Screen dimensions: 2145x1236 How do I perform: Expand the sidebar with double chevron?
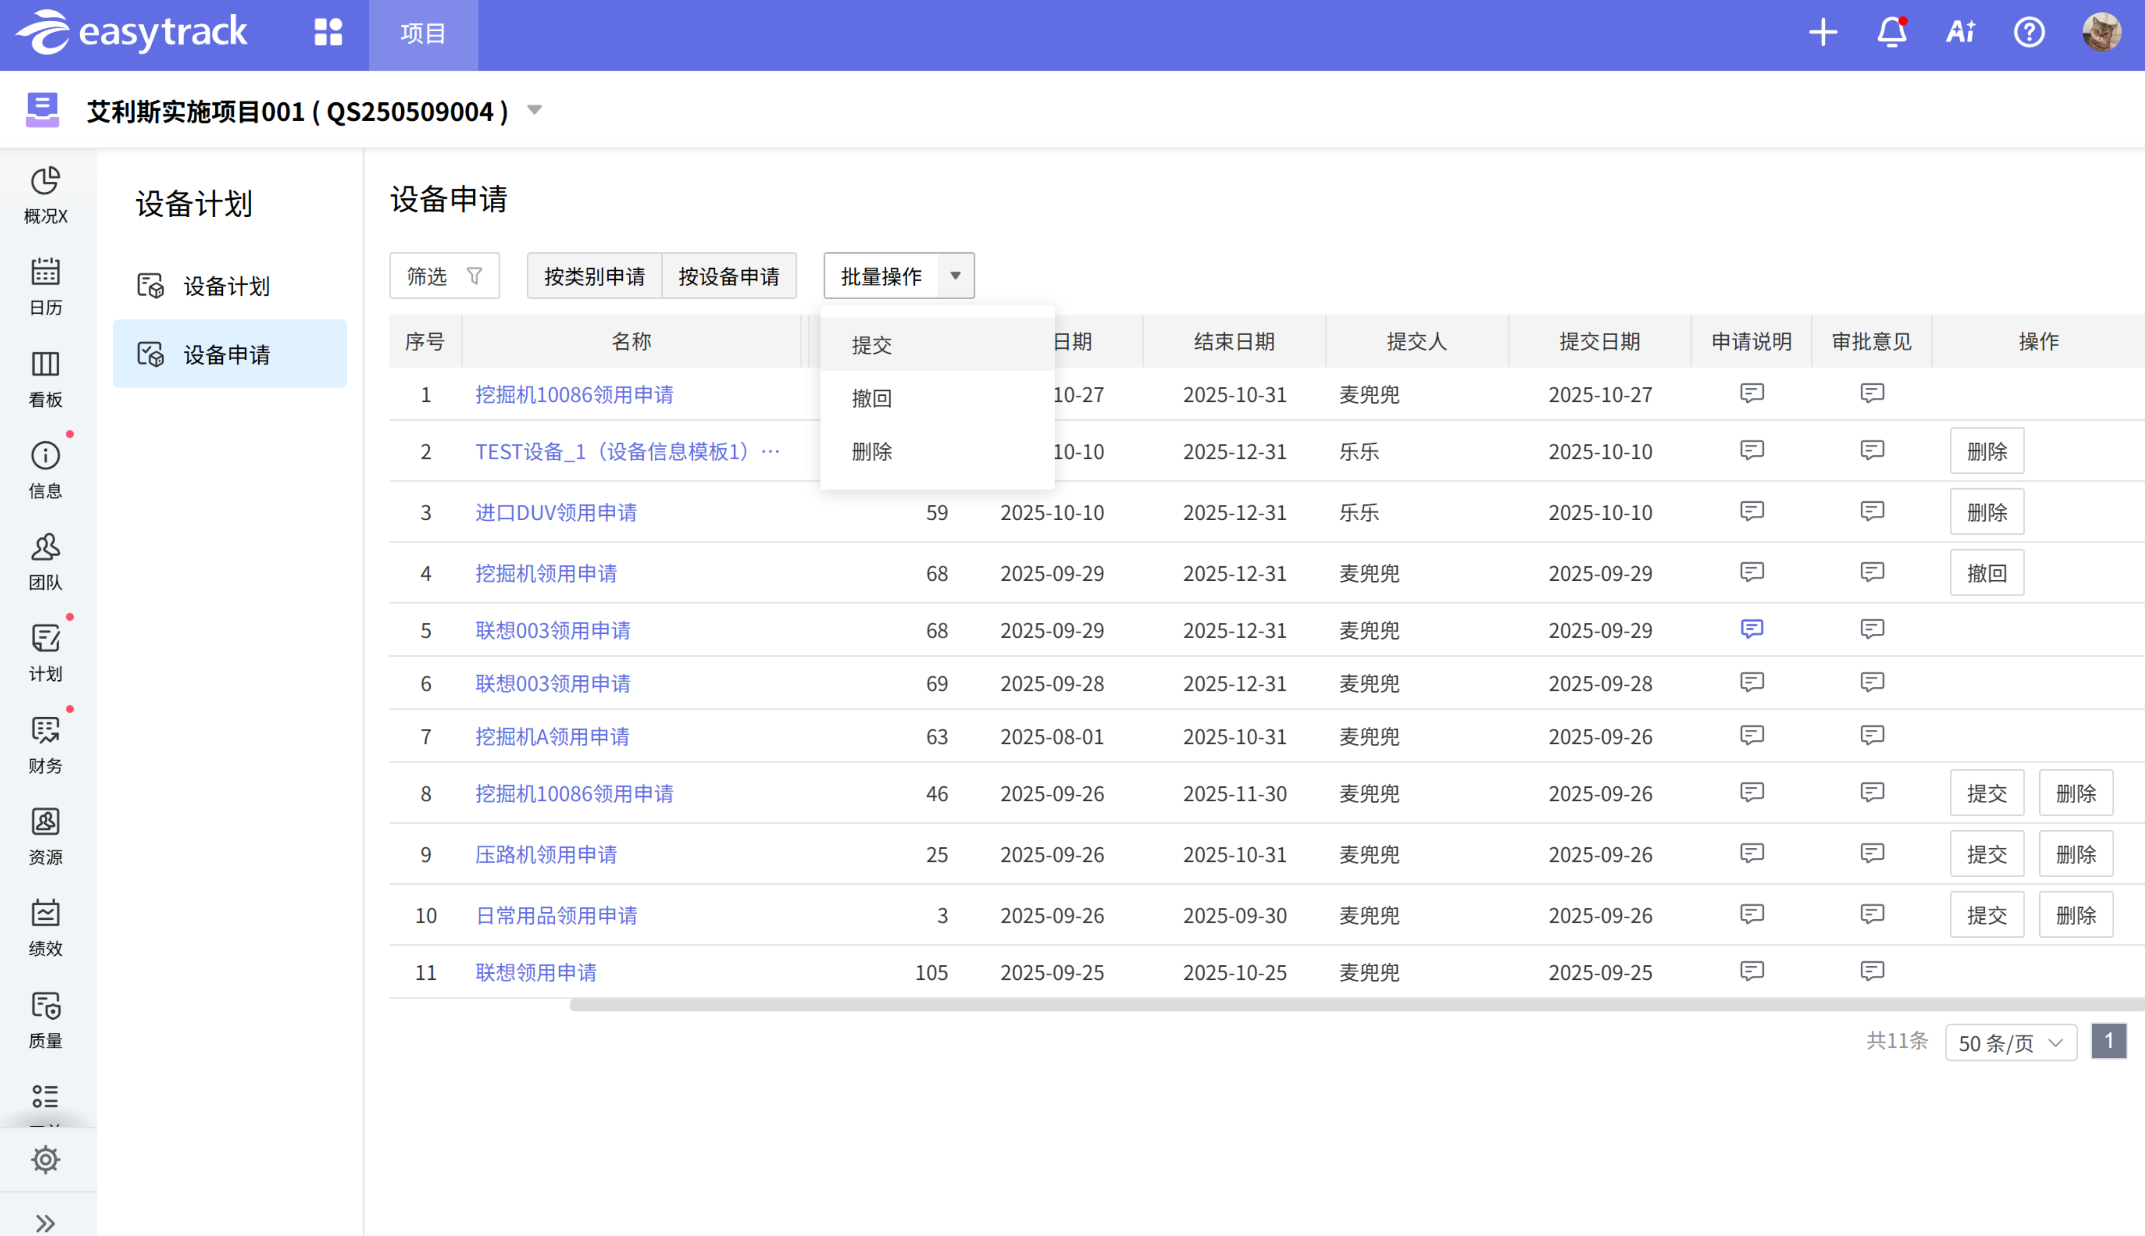click(45, 1223)
